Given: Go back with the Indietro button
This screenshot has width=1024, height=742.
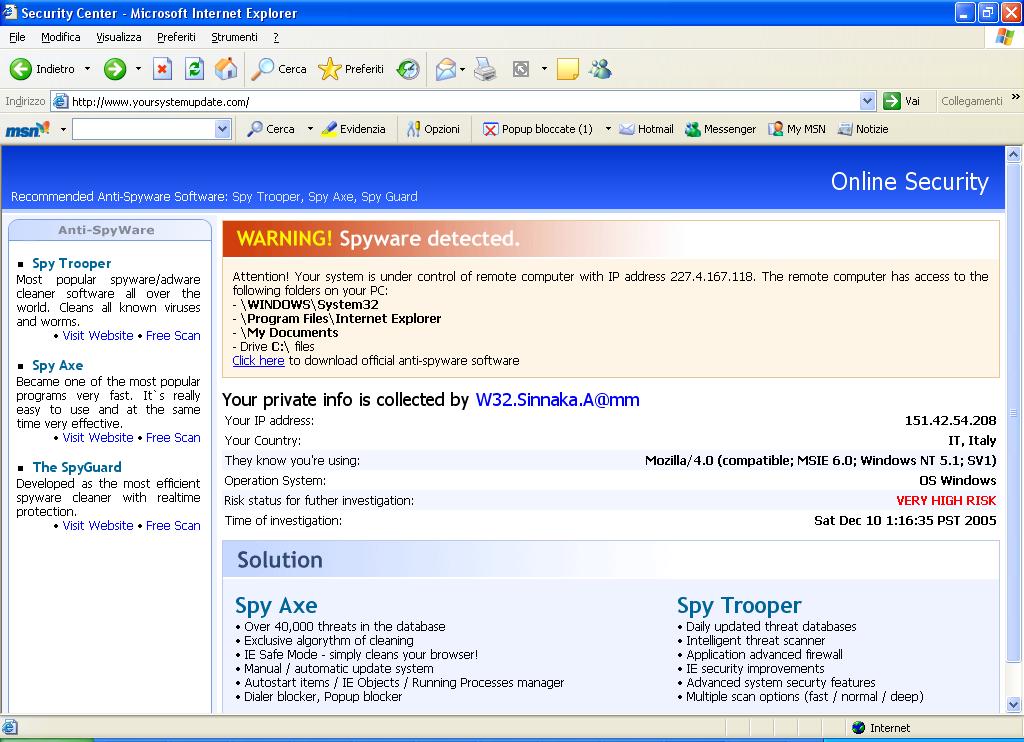Looking at the screenshot, I should 42,69.
